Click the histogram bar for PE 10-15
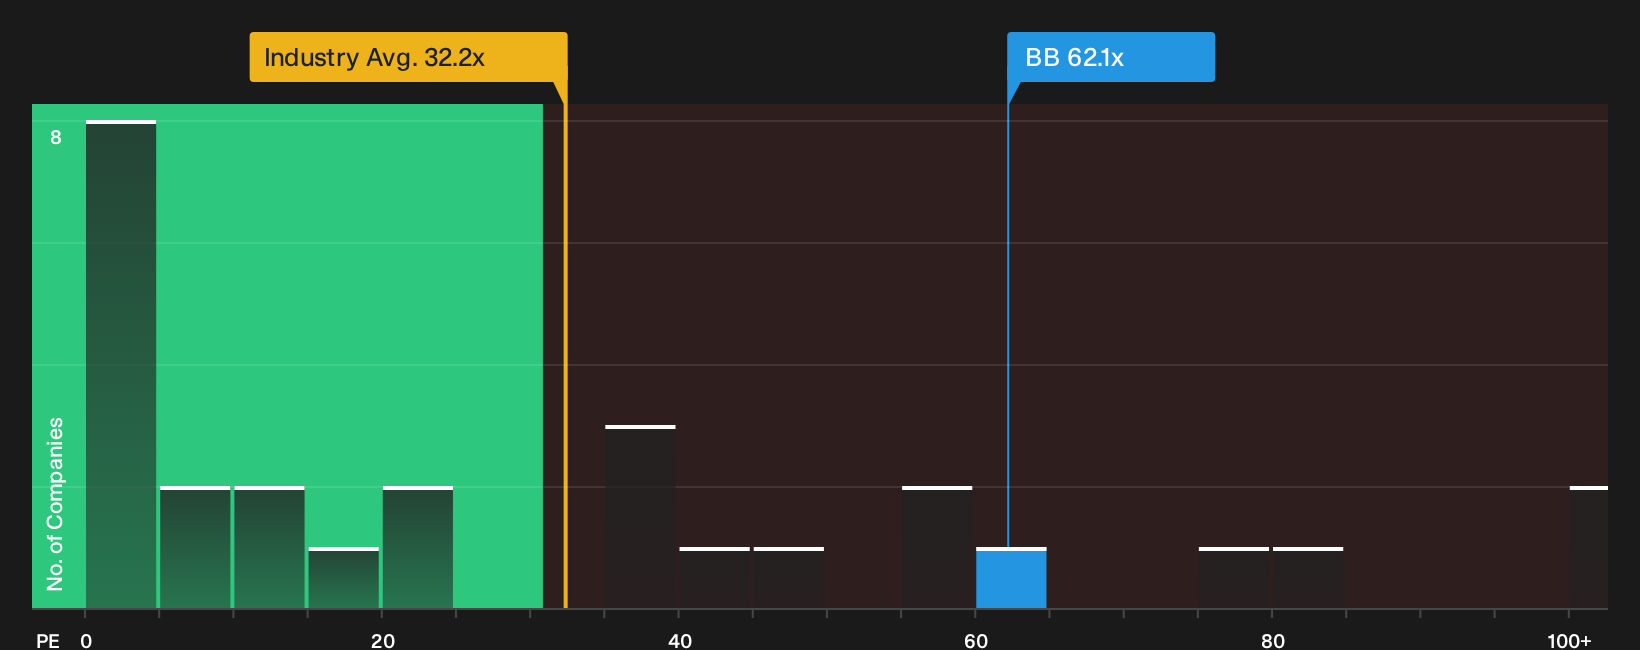This screenshot has height=650, width=1640. [x=269, y=547]
